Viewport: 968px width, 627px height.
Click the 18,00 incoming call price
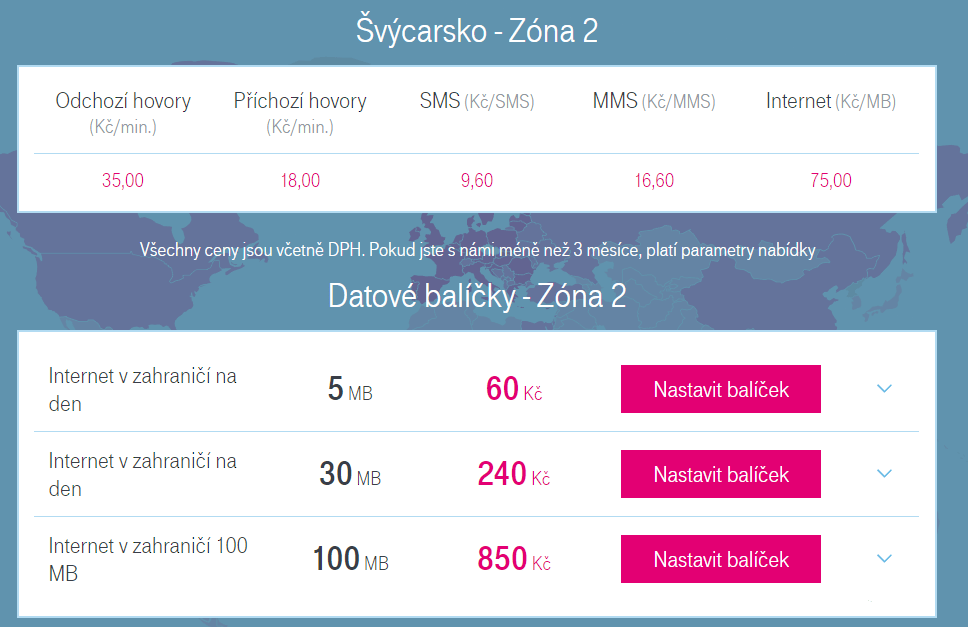[x=300, y=180]
